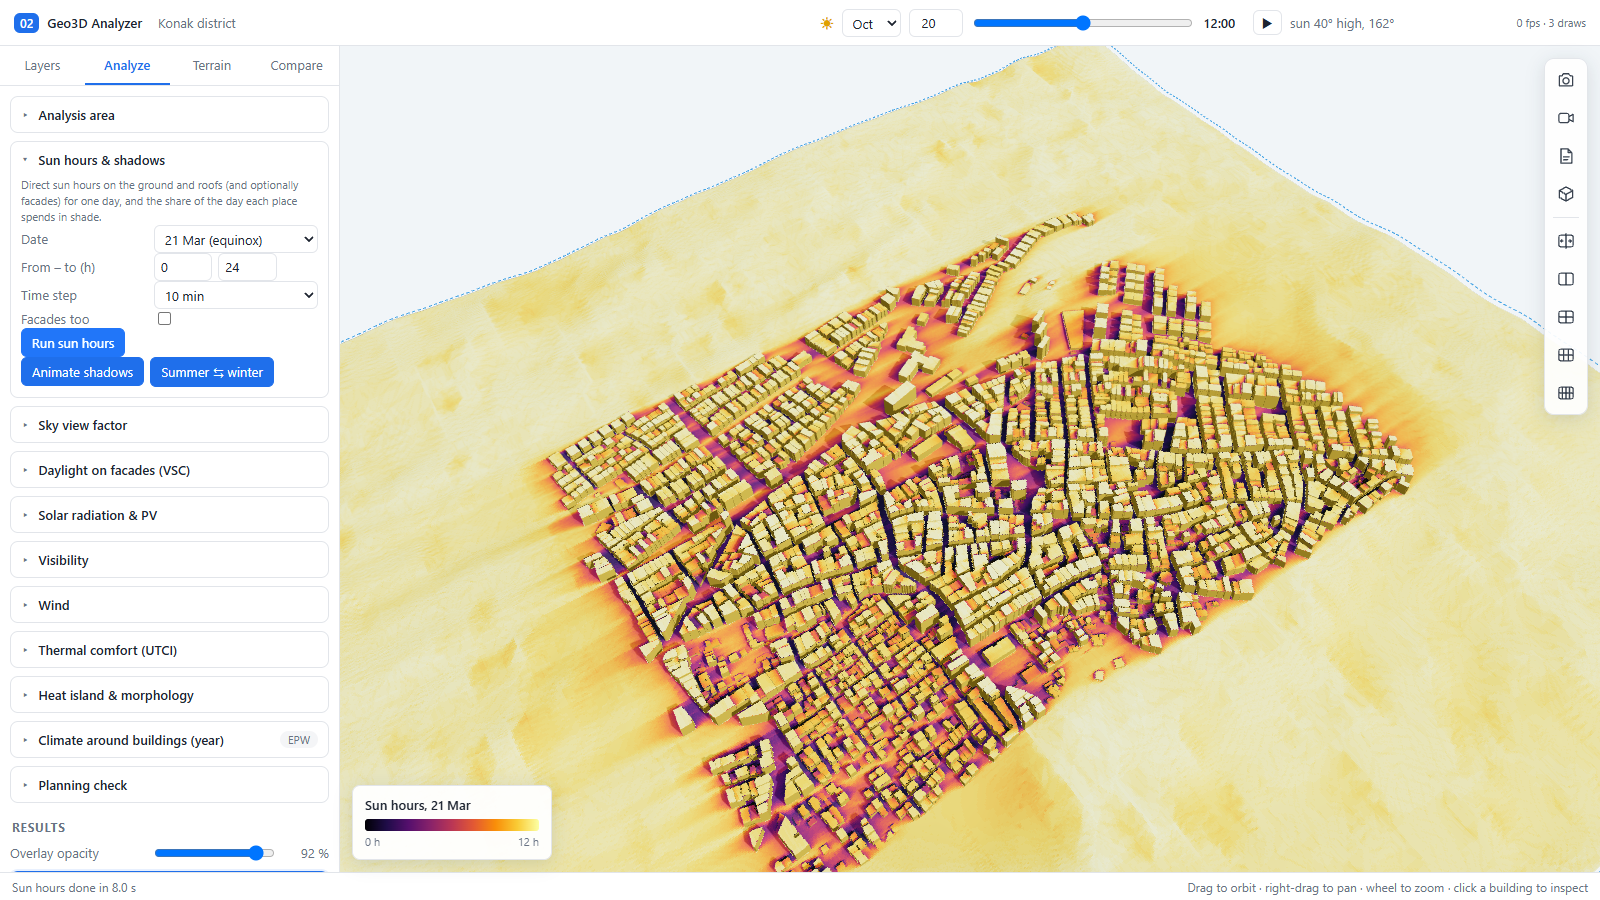Screen dimensions: 1600x900
Task: Switch to the Terrain tab
Action: (212, 66)
